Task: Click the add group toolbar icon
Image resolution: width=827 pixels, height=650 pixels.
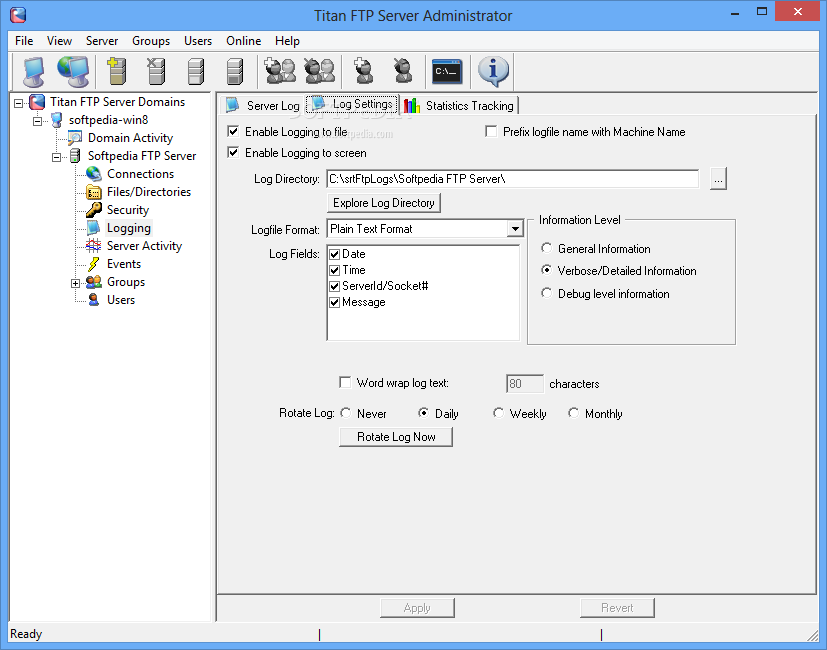Action: pyautogui.click(x=280, y=71)
